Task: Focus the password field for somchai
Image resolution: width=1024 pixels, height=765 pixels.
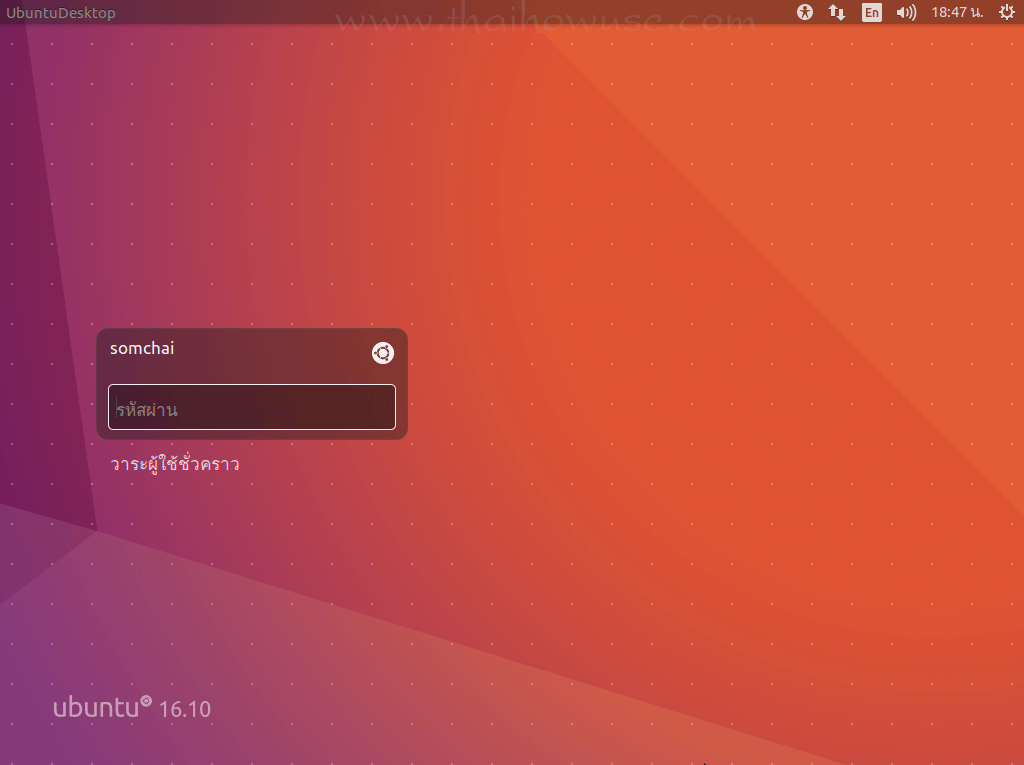Action: 252,407
